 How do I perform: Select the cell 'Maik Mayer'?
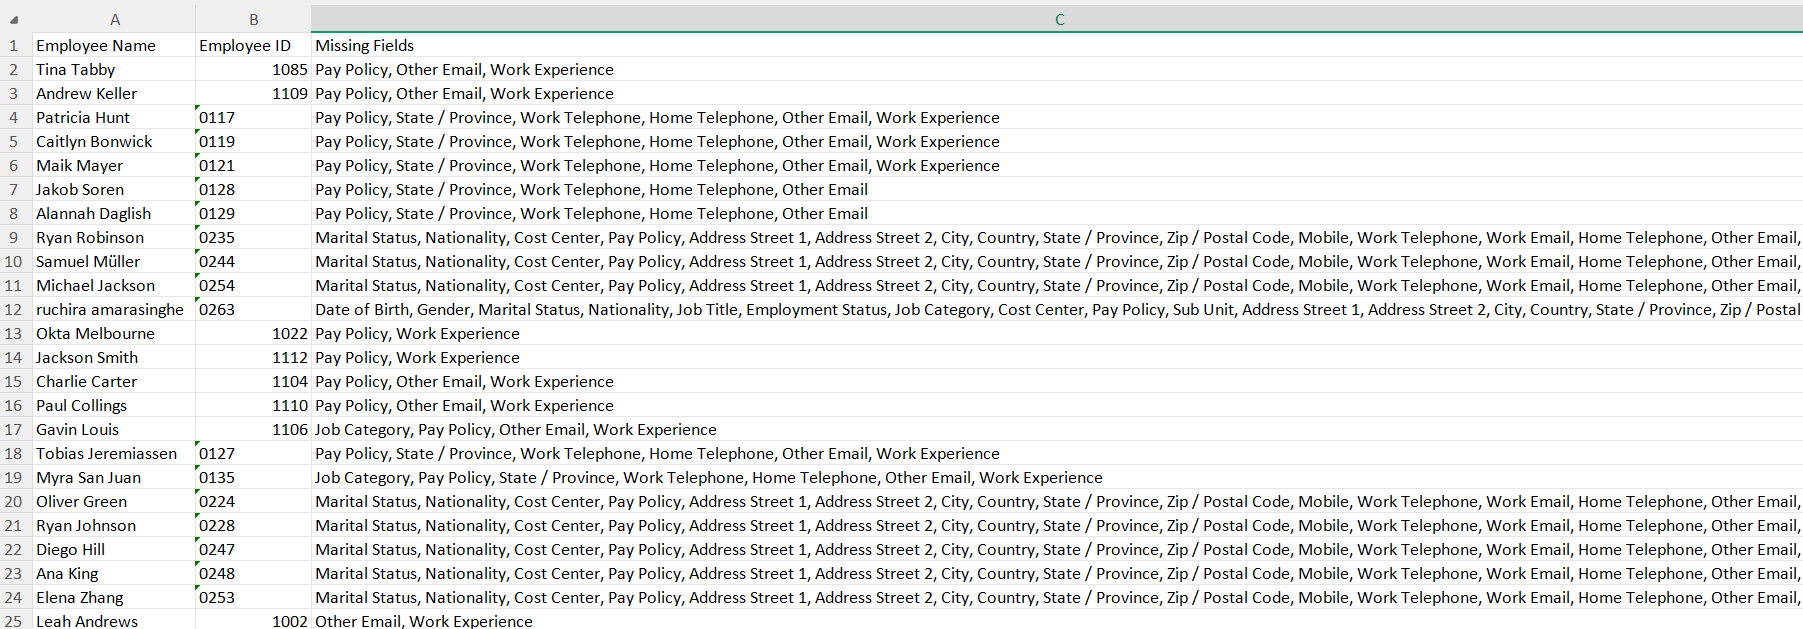[x=114, y=165]
